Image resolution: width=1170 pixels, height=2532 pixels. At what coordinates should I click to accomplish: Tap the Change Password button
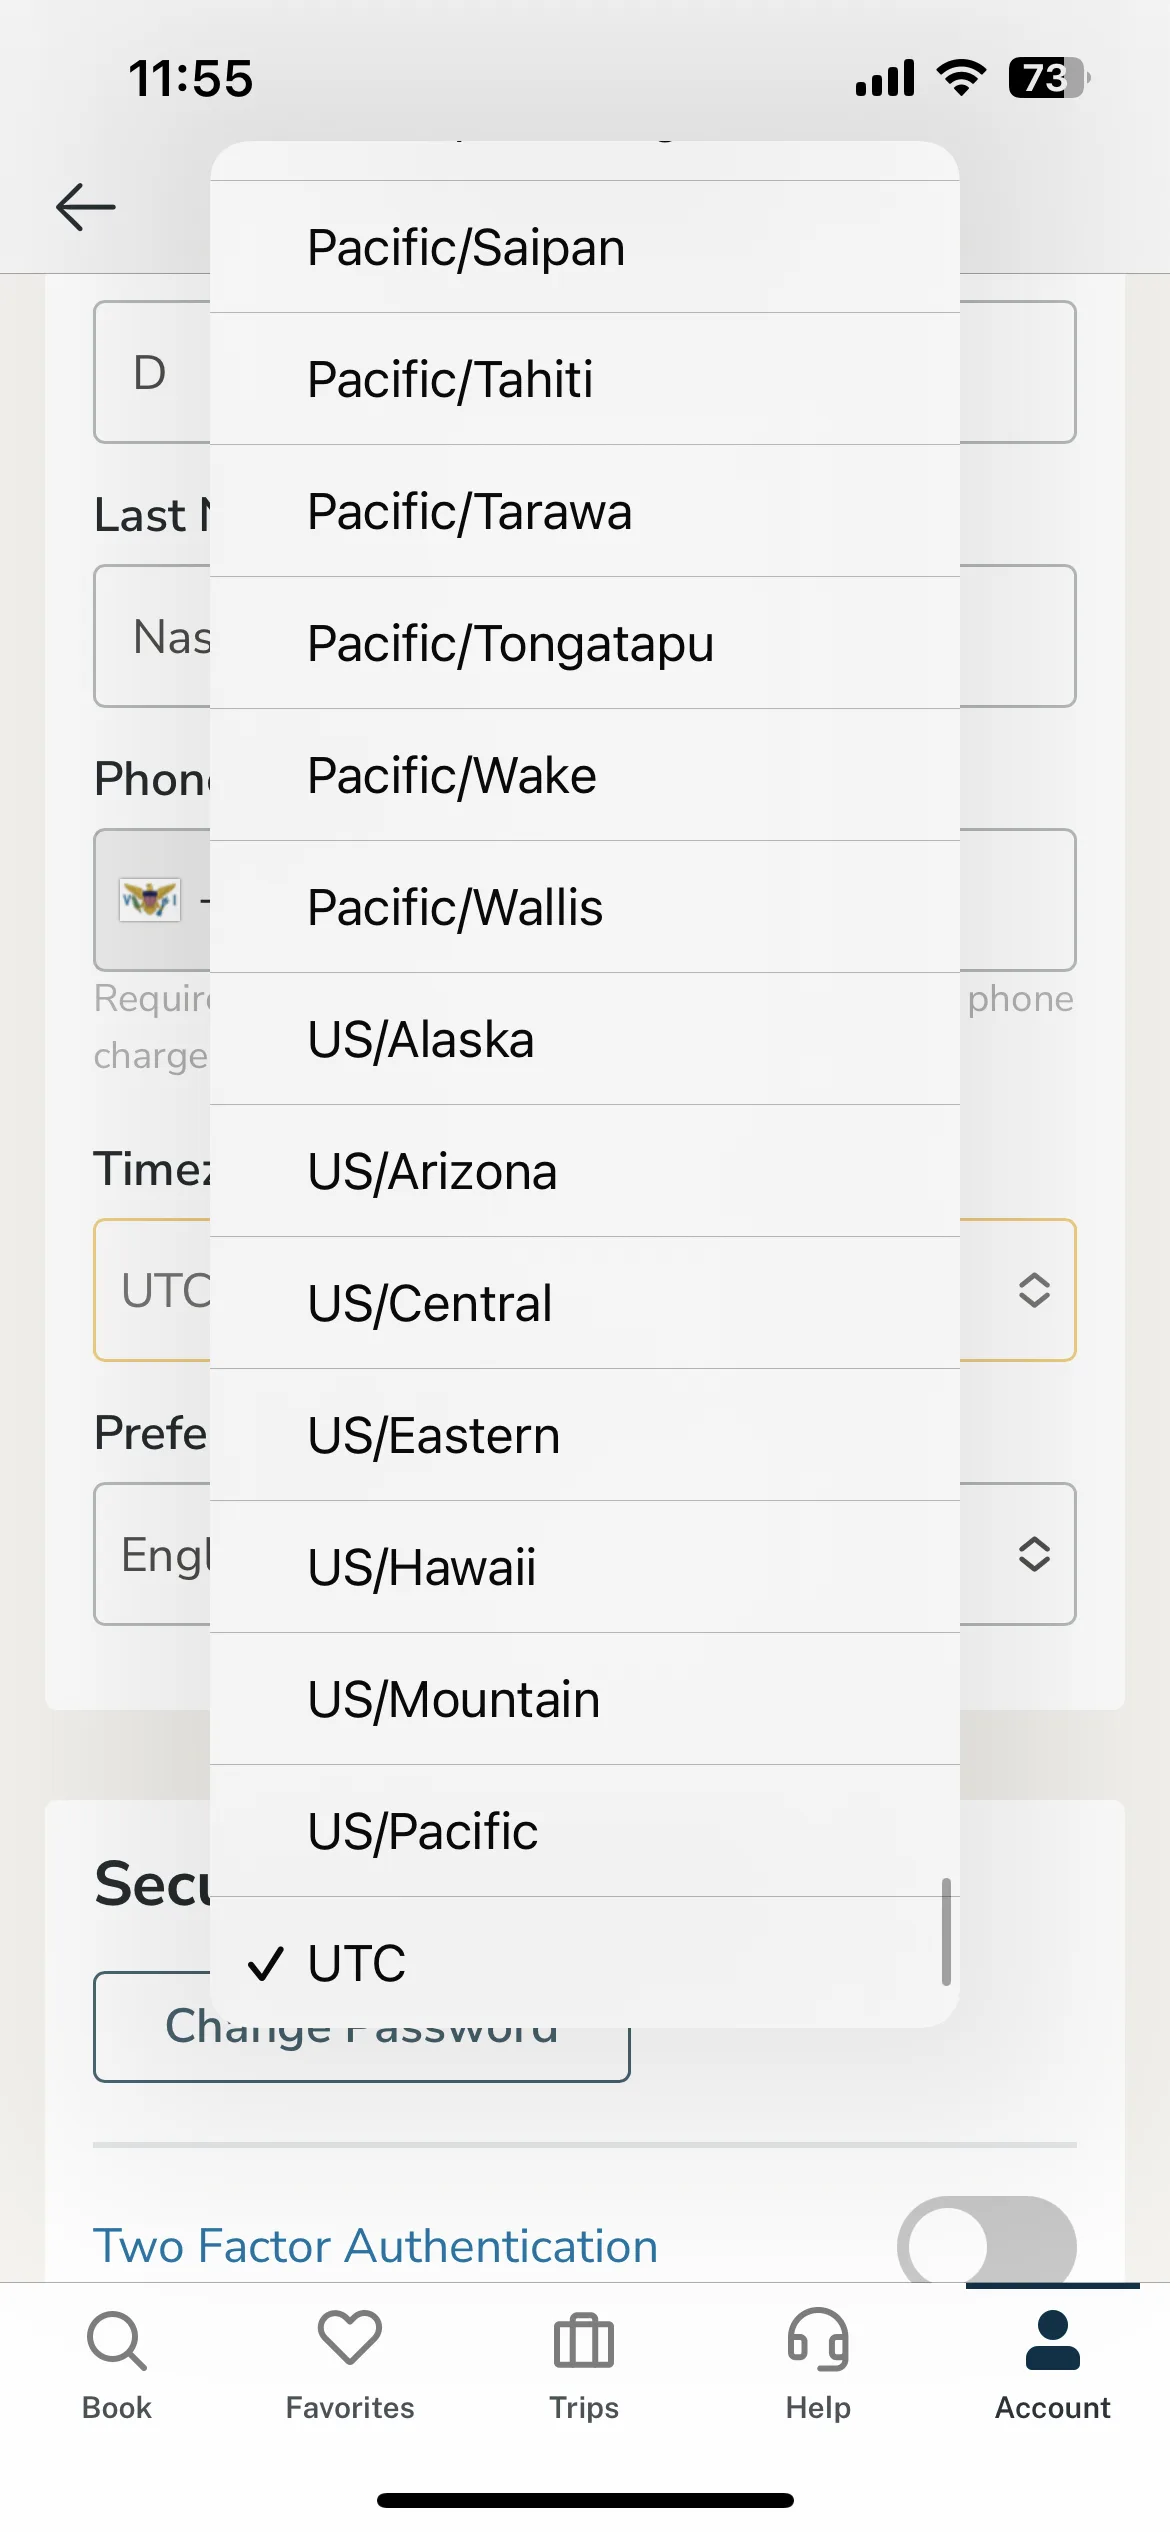362,2027
